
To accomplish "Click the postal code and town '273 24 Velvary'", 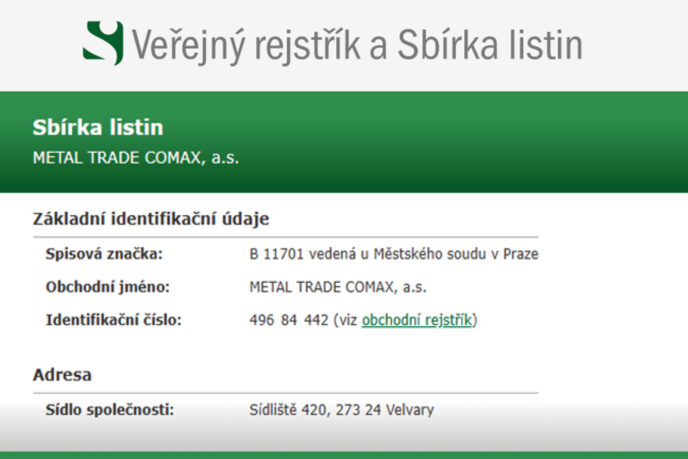I will click(388, 410).
